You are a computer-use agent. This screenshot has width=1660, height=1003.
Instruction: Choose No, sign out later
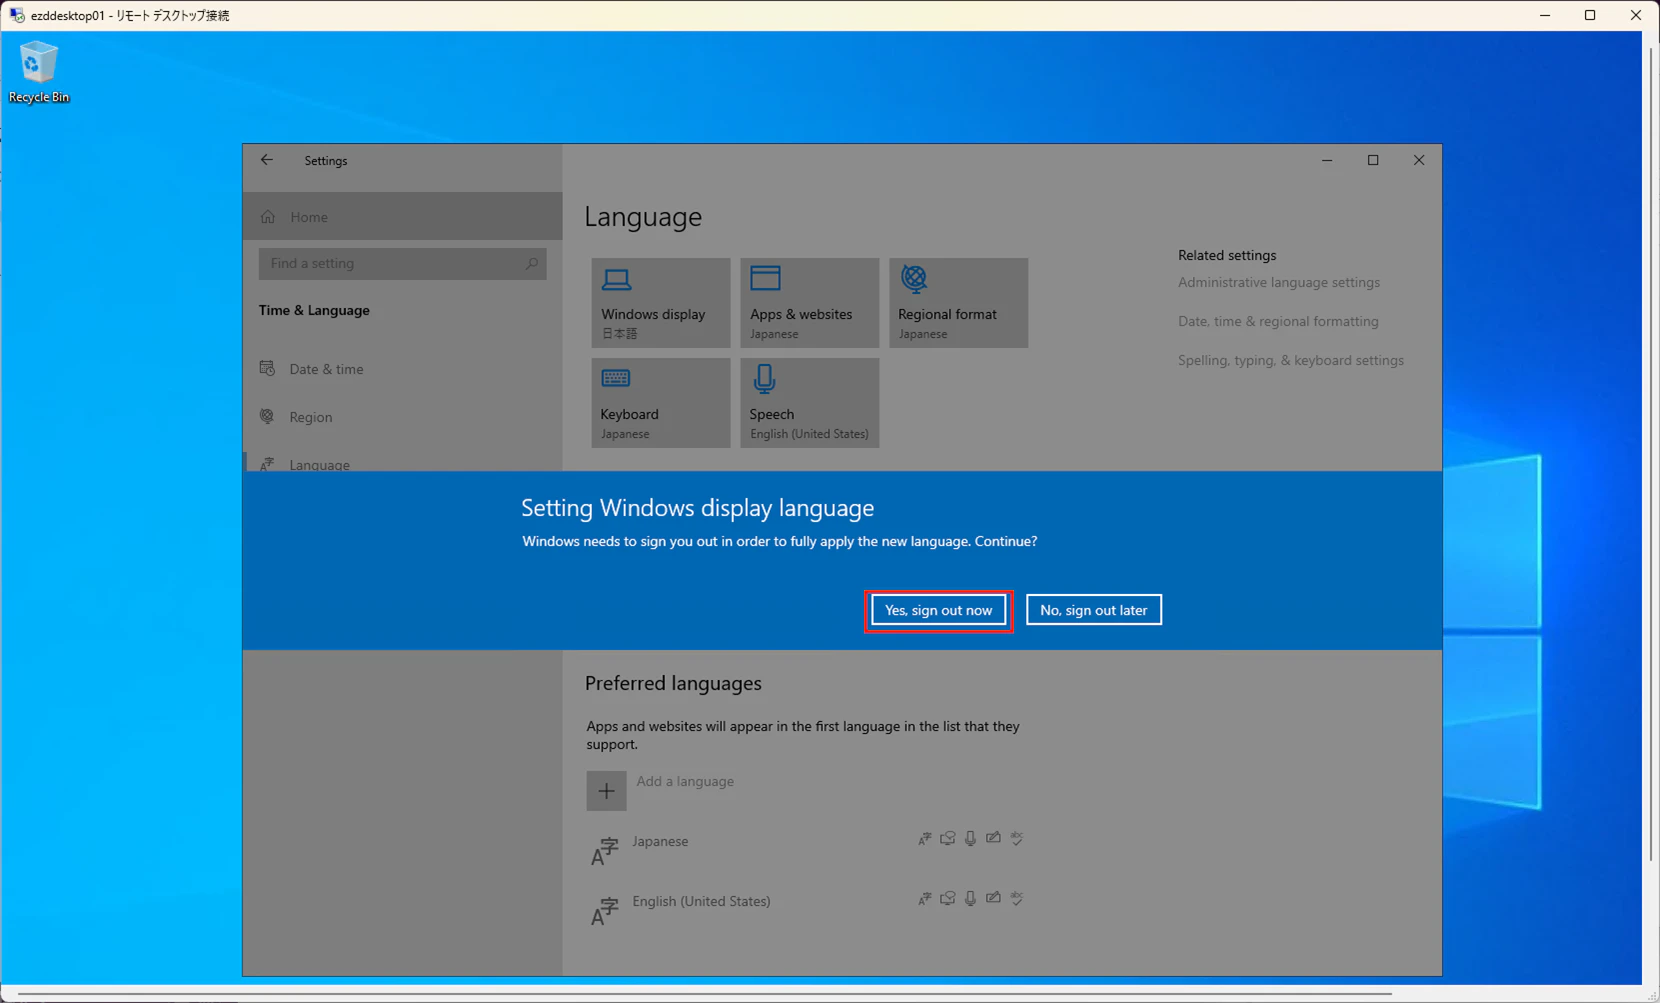click(1094, 610)
